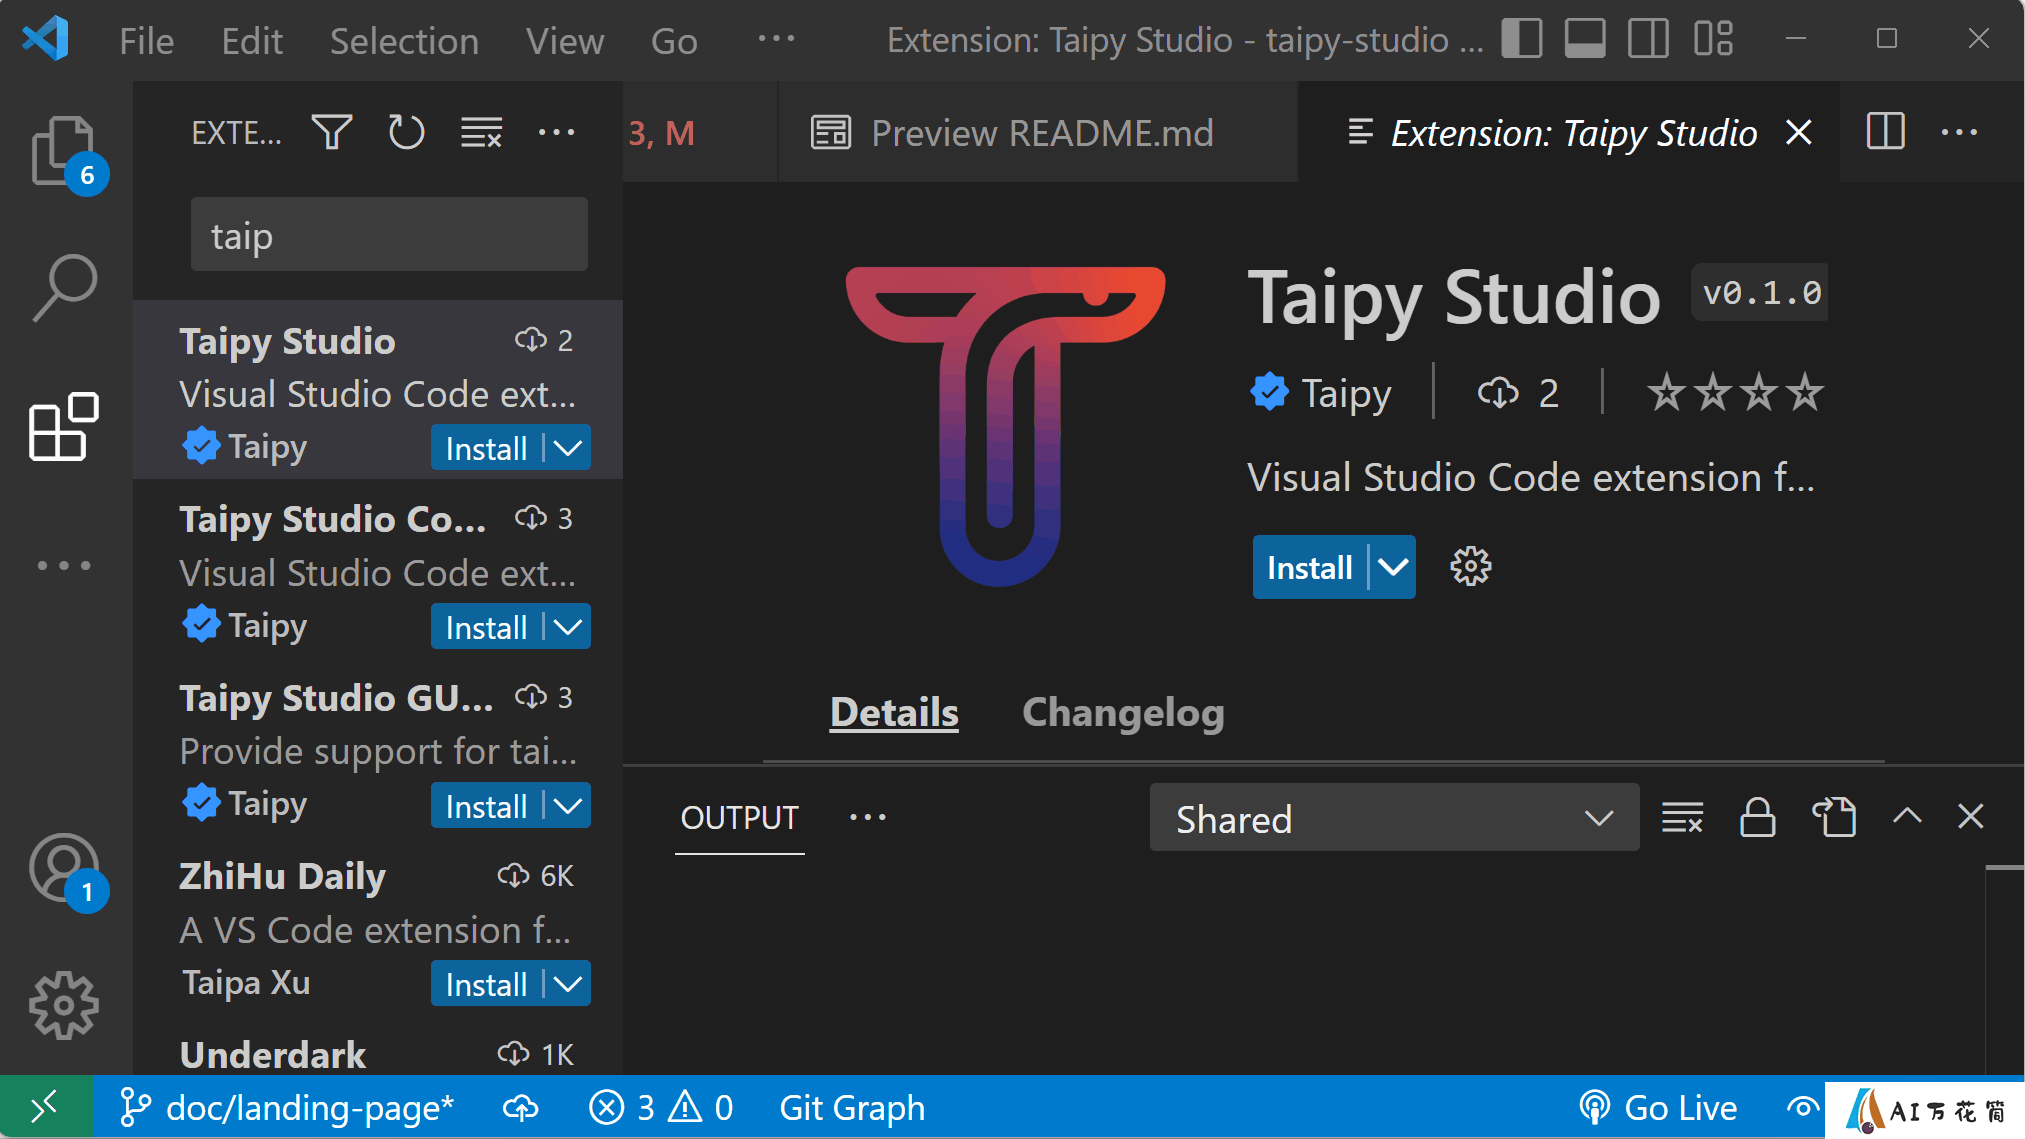Install Taipy Studio from details page
2025x1139 pixels.
pyautogui.click(x=1309, y=567)
